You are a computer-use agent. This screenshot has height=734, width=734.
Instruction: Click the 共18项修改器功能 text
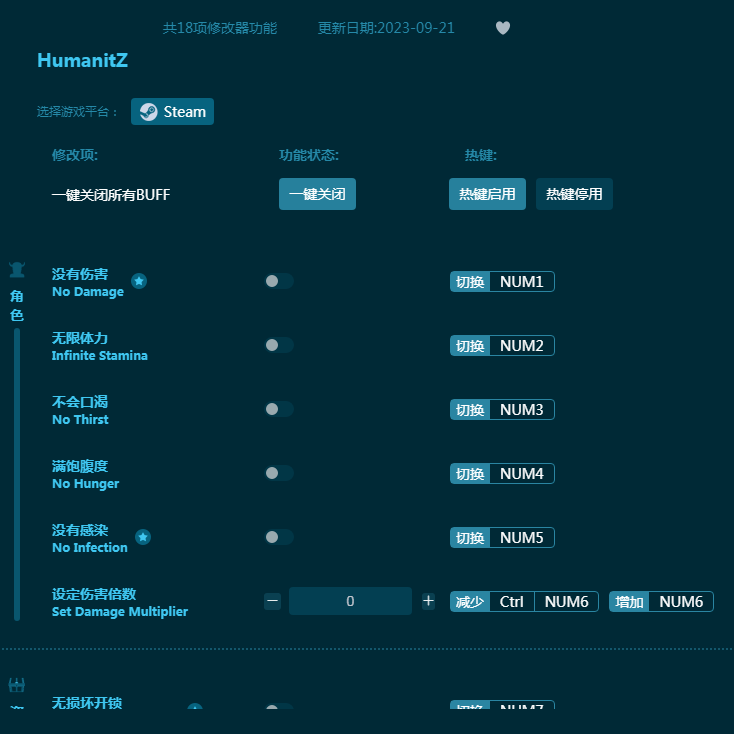pyautogui.click(x=220, y=28)
